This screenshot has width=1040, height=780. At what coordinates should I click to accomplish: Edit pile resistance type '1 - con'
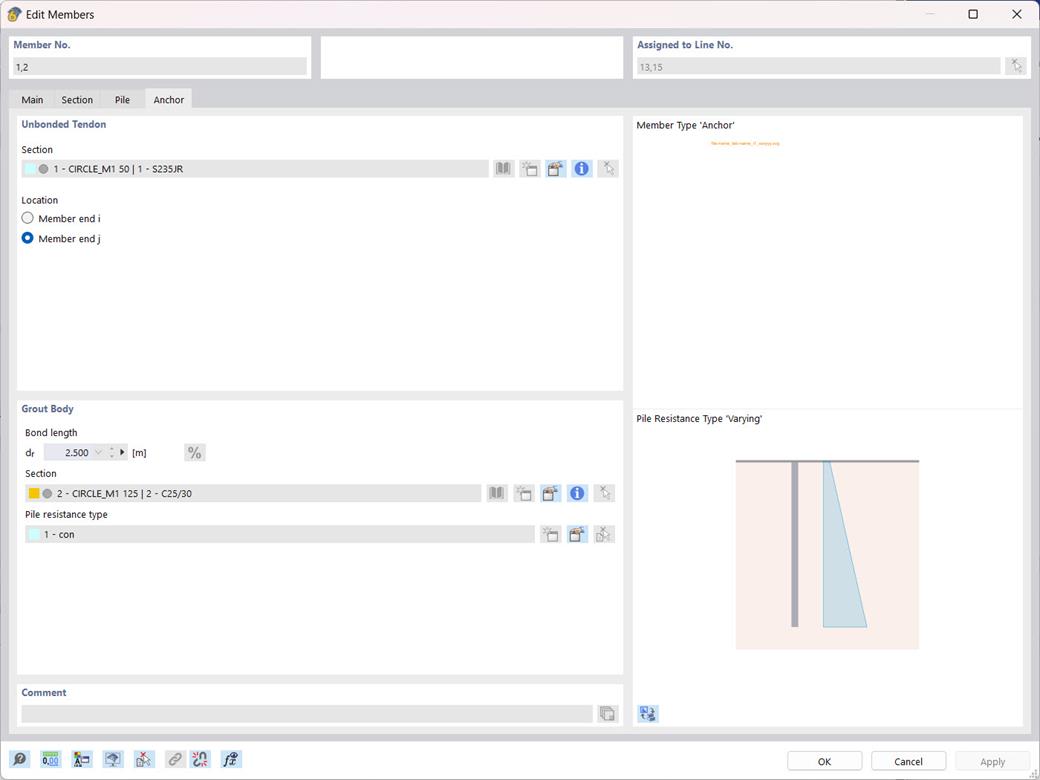[x=578, y=534]
